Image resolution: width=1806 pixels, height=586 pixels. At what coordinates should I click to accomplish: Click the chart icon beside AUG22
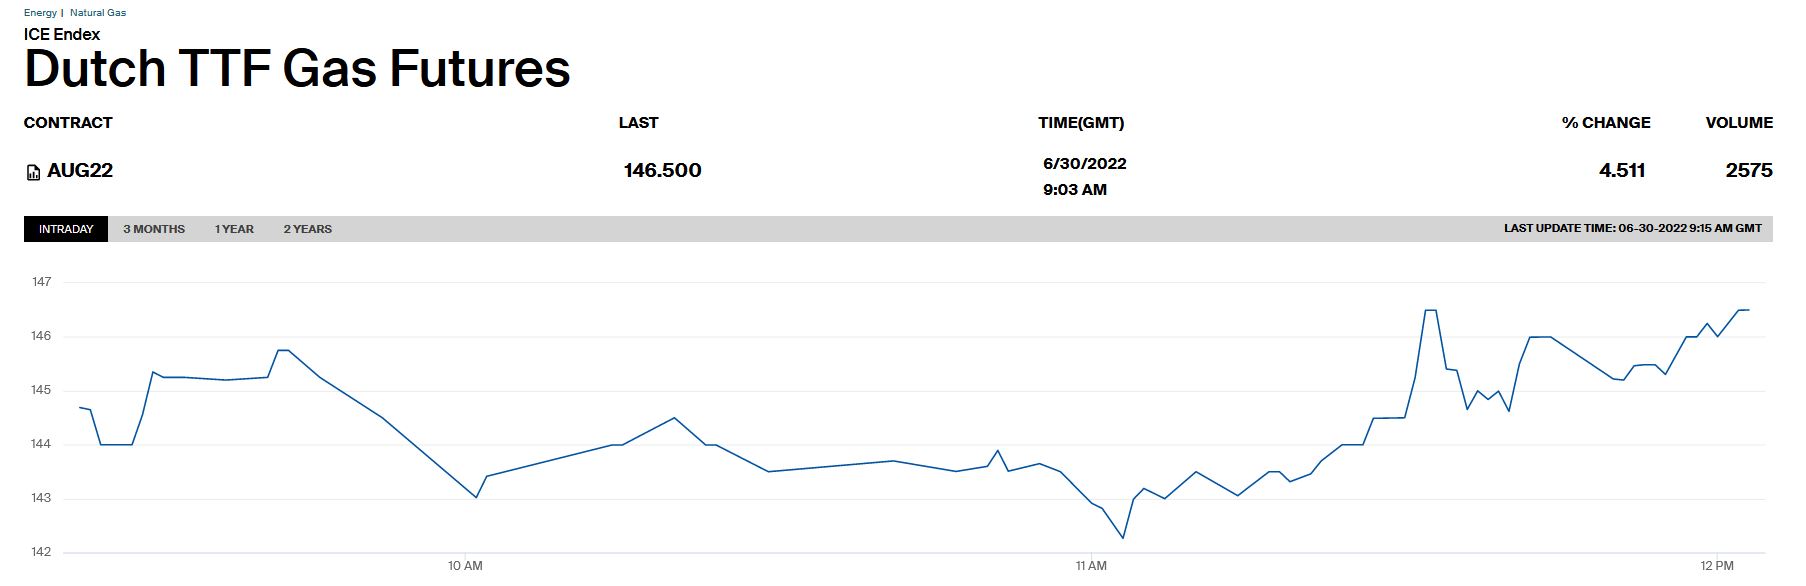(x=33, y=172)
